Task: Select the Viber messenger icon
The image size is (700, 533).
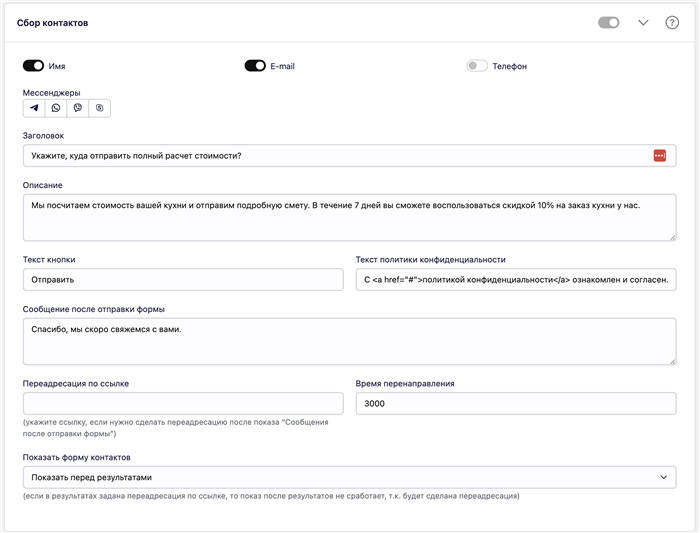Action: coord(78,108)
